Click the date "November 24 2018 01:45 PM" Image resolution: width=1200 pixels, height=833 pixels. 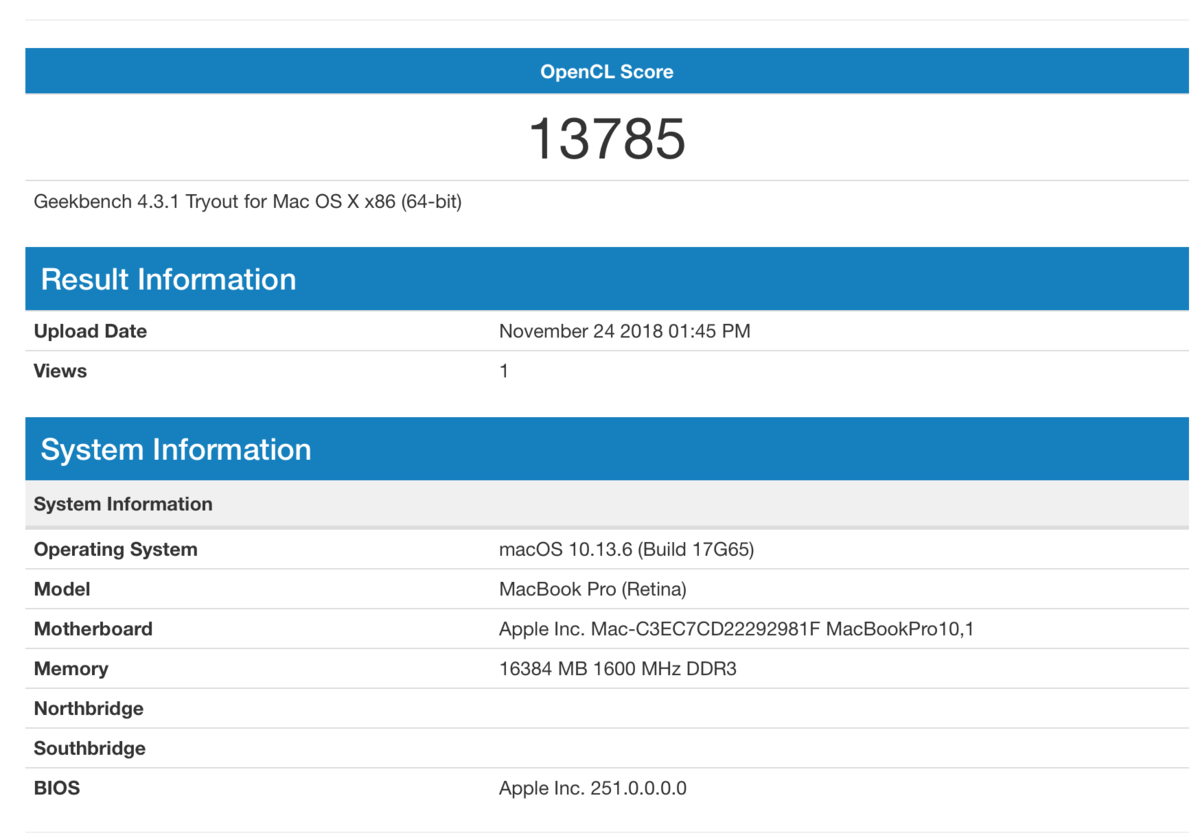[624, 331]
